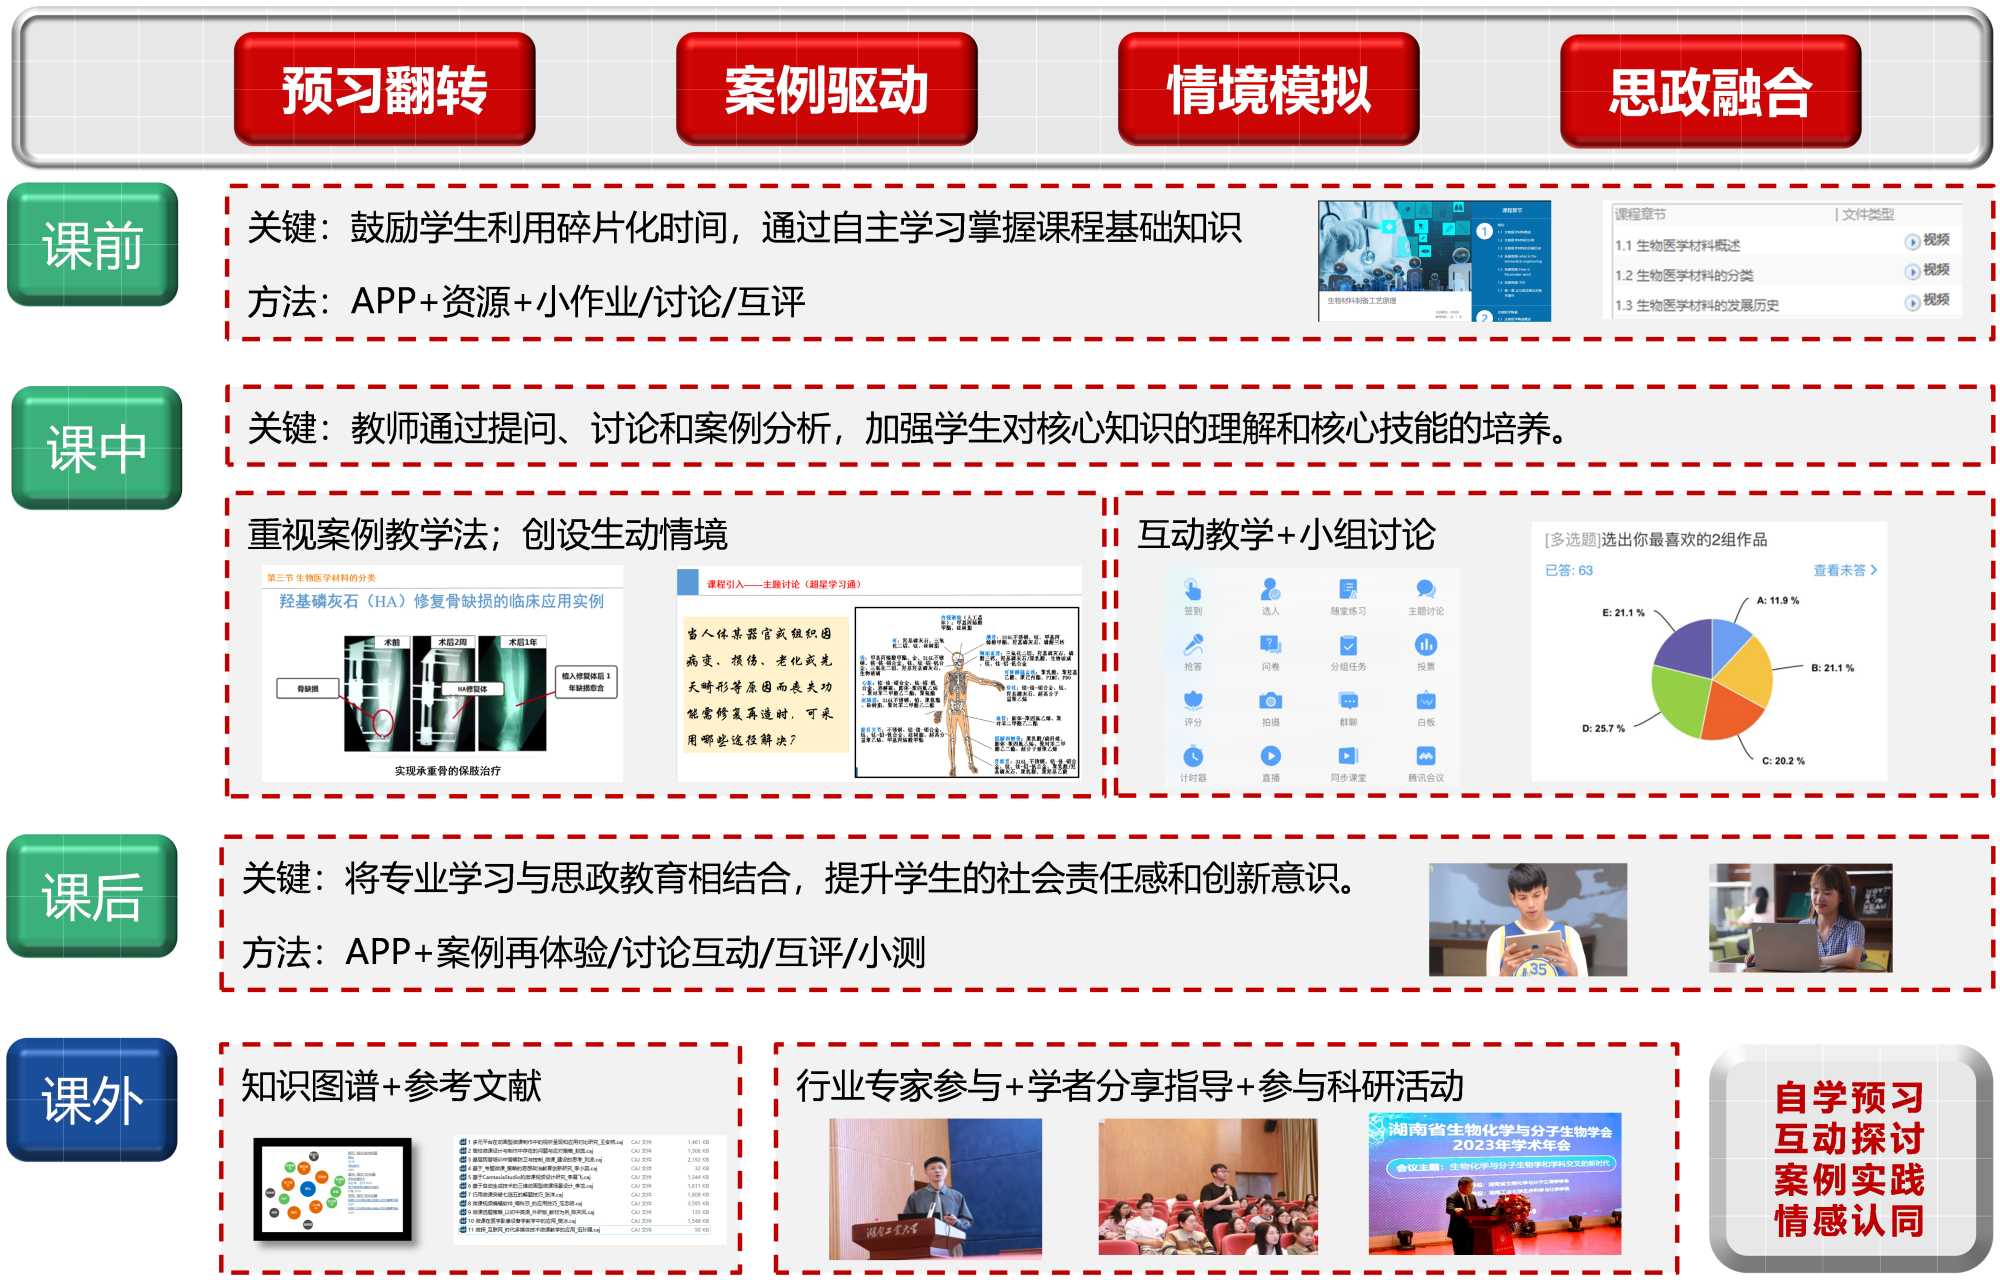This screenshot has width=2000, height=1280.
Task: Click the blue 课外 stage button
Action: pos(92,1100)
